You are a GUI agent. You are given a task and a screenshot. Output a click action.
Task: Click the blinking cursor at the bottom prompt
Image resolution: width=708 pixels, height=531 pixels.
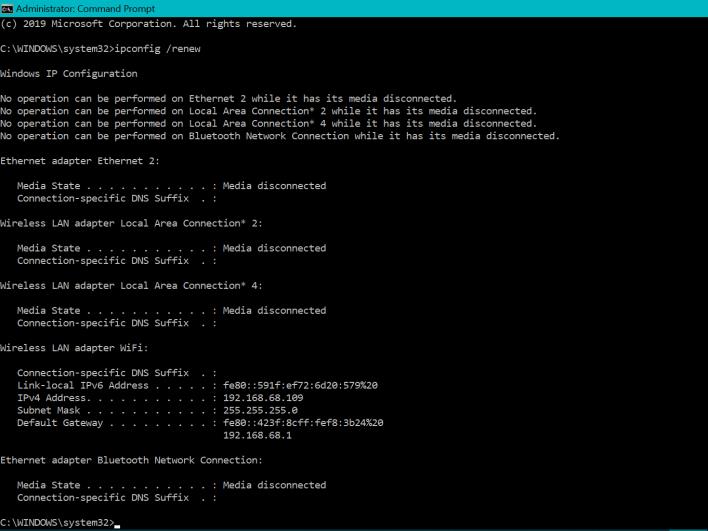[x=117, y=523]
